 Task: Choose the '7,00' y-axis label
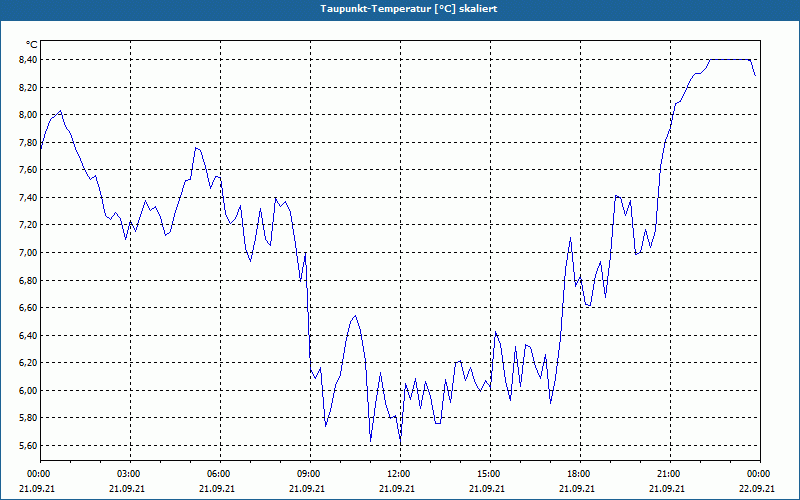click(x=29, y=253)
